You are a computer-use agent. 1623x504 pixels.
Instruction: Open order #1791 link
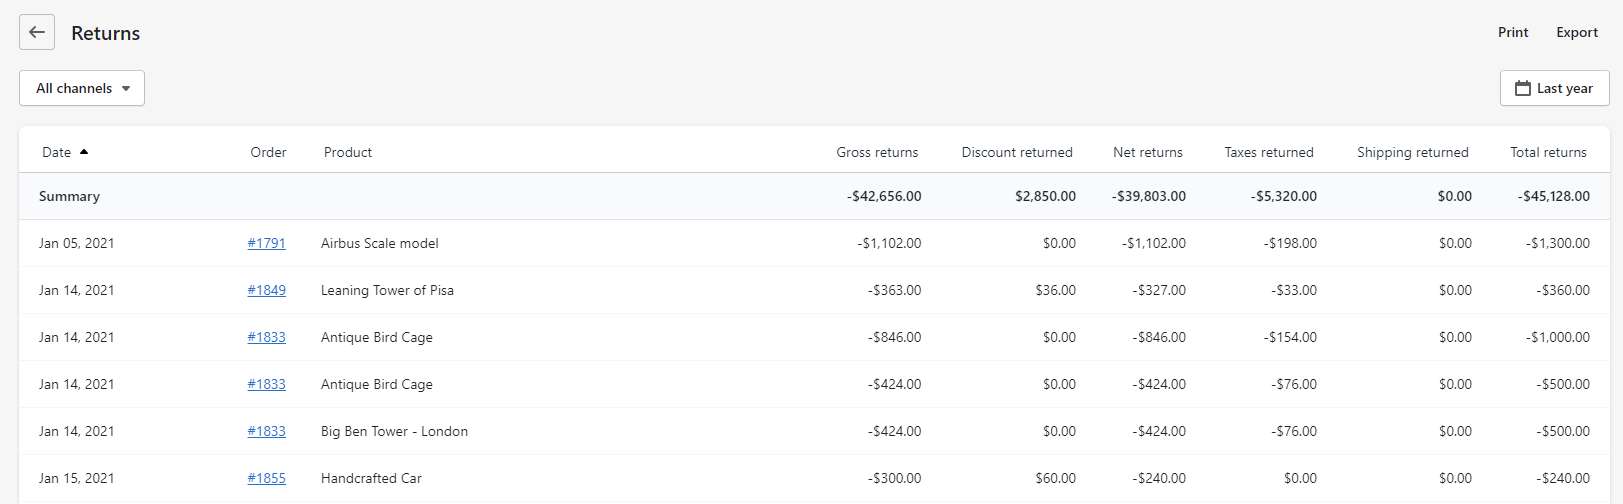(267, 243)
